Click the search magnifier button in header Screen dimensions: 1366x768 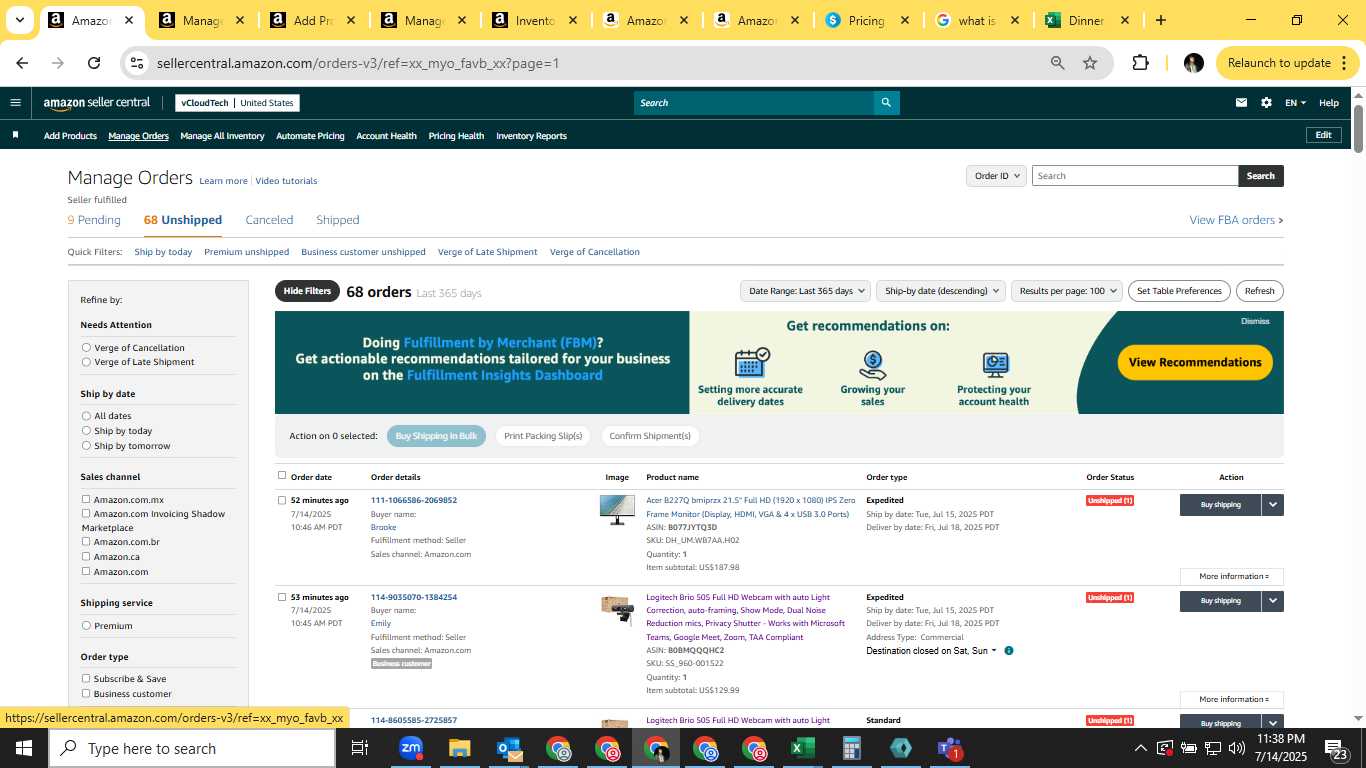886,102
